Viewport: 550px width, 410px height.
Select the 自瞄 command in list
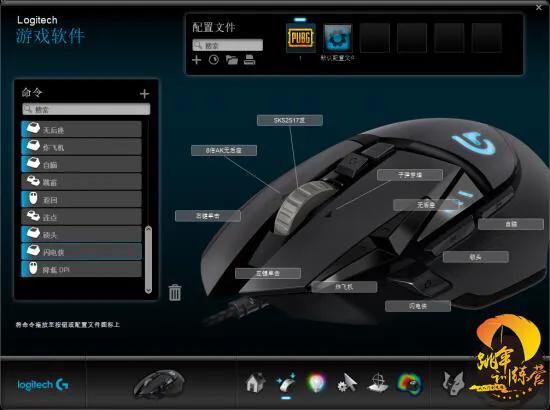tap(81, 164)
